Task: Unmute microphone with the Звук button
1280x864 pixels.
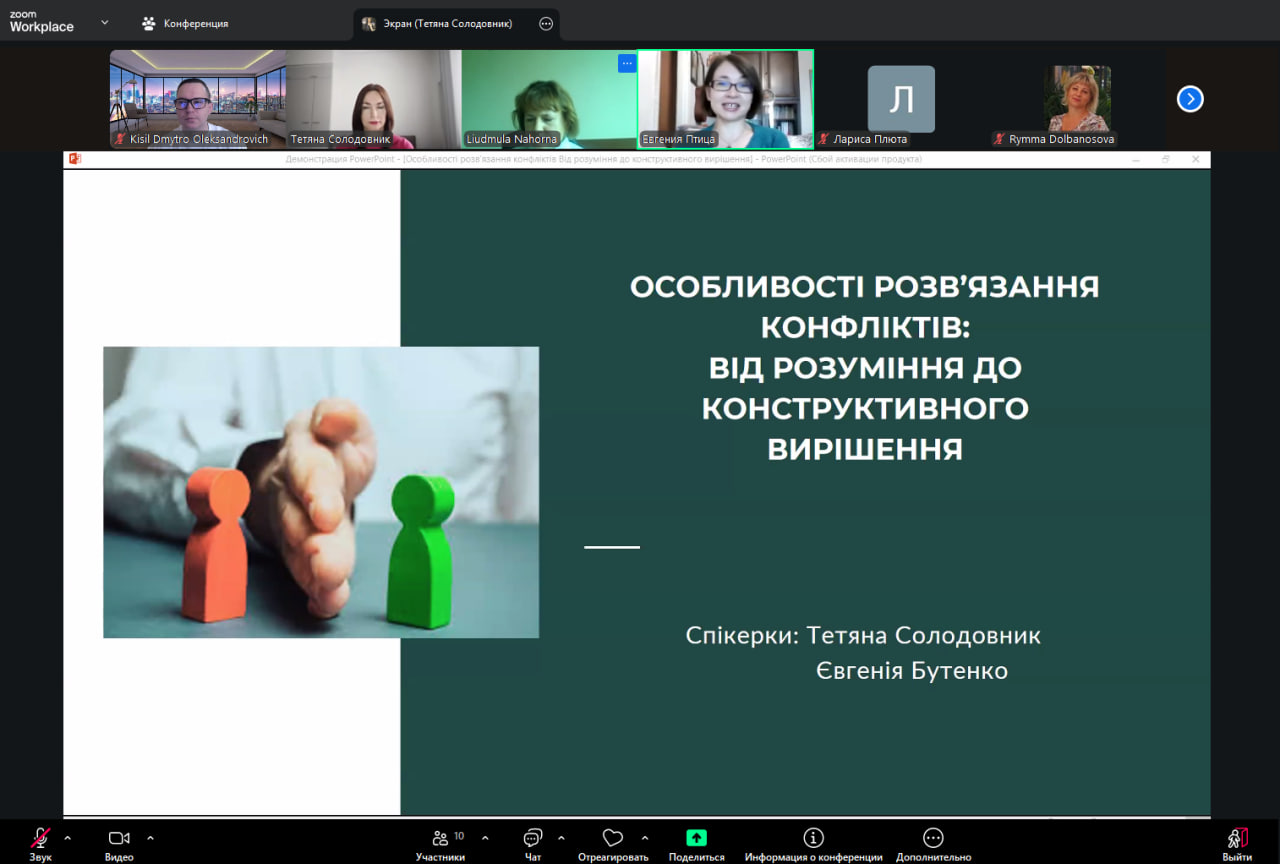Action: click(40, 839)
